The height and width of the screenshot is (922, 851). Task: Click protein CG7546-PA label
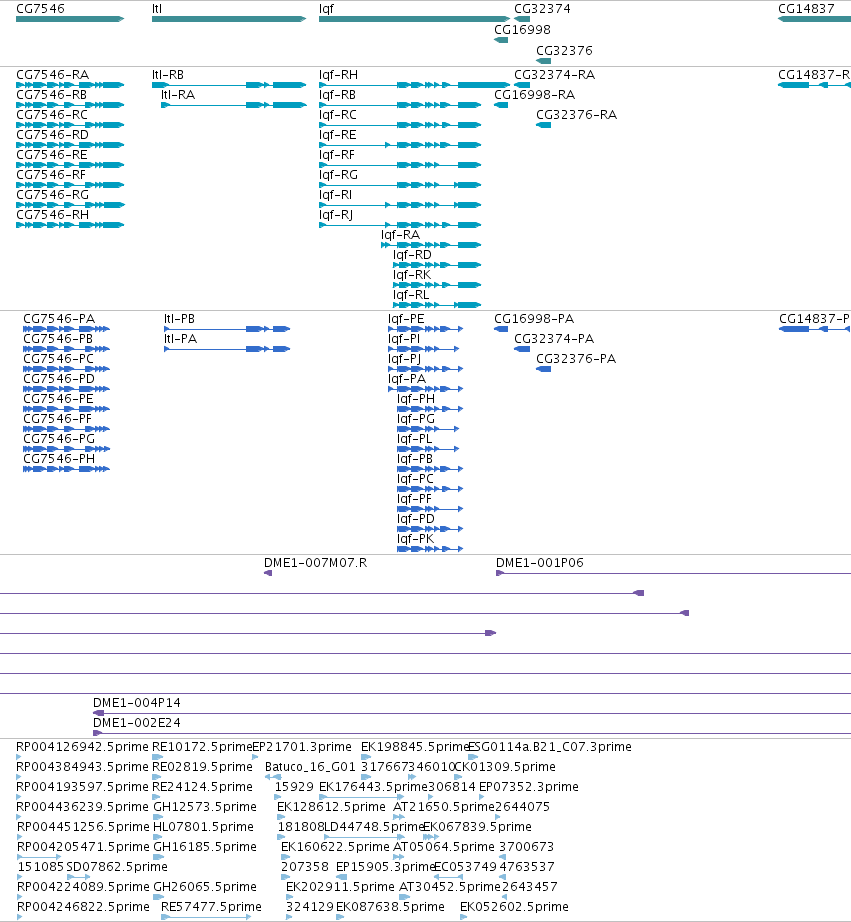59,319
